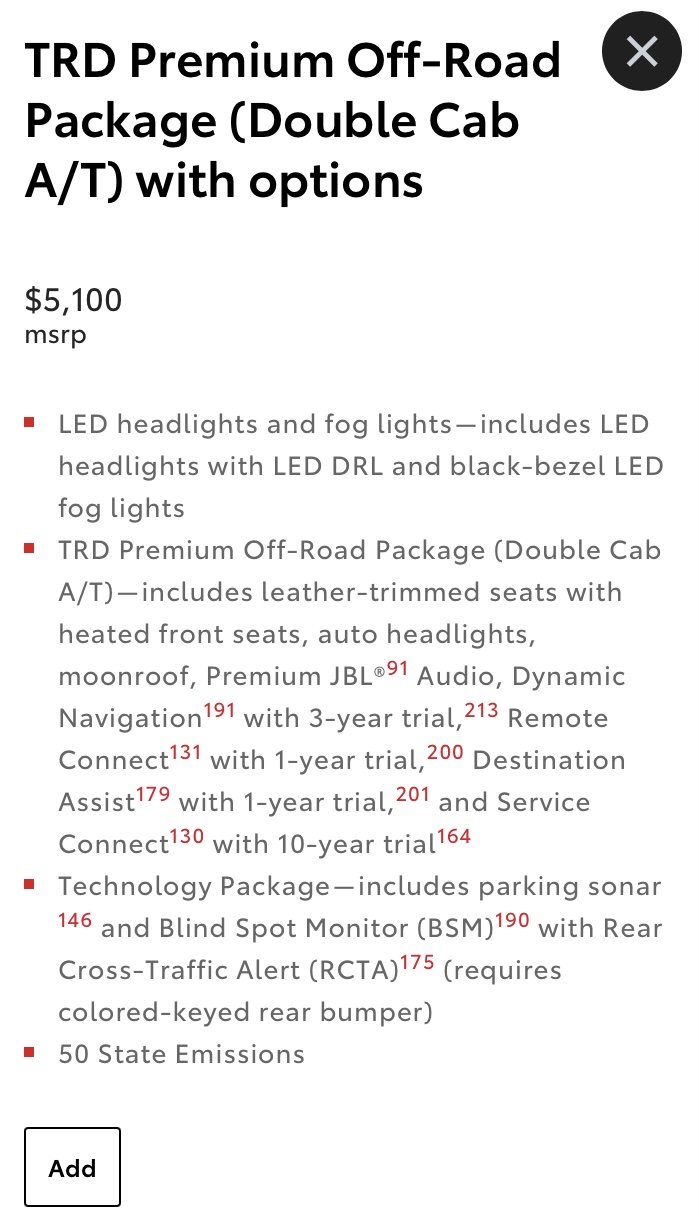The width and height of the screenshot is (699, 1216).
Task: Open footnote 213 after 3-year trial
Action: coord(481,712)
